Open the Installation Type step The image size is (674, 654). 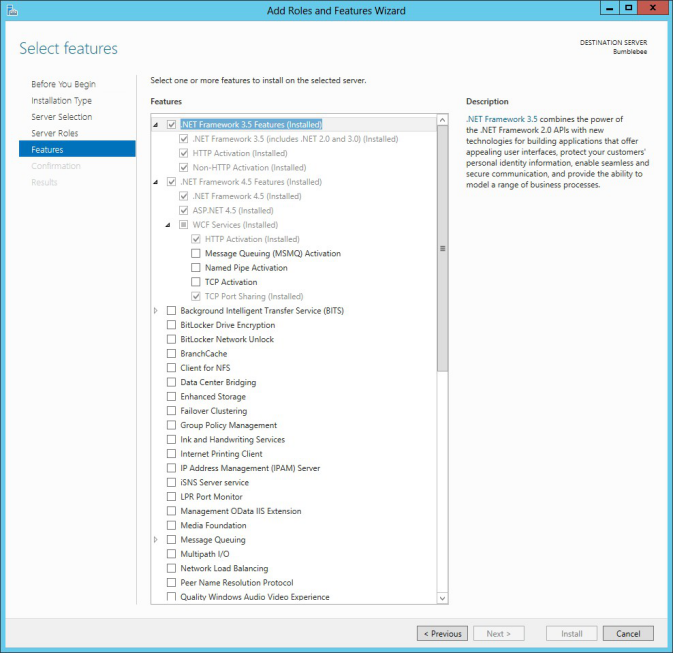pos(61,100)
